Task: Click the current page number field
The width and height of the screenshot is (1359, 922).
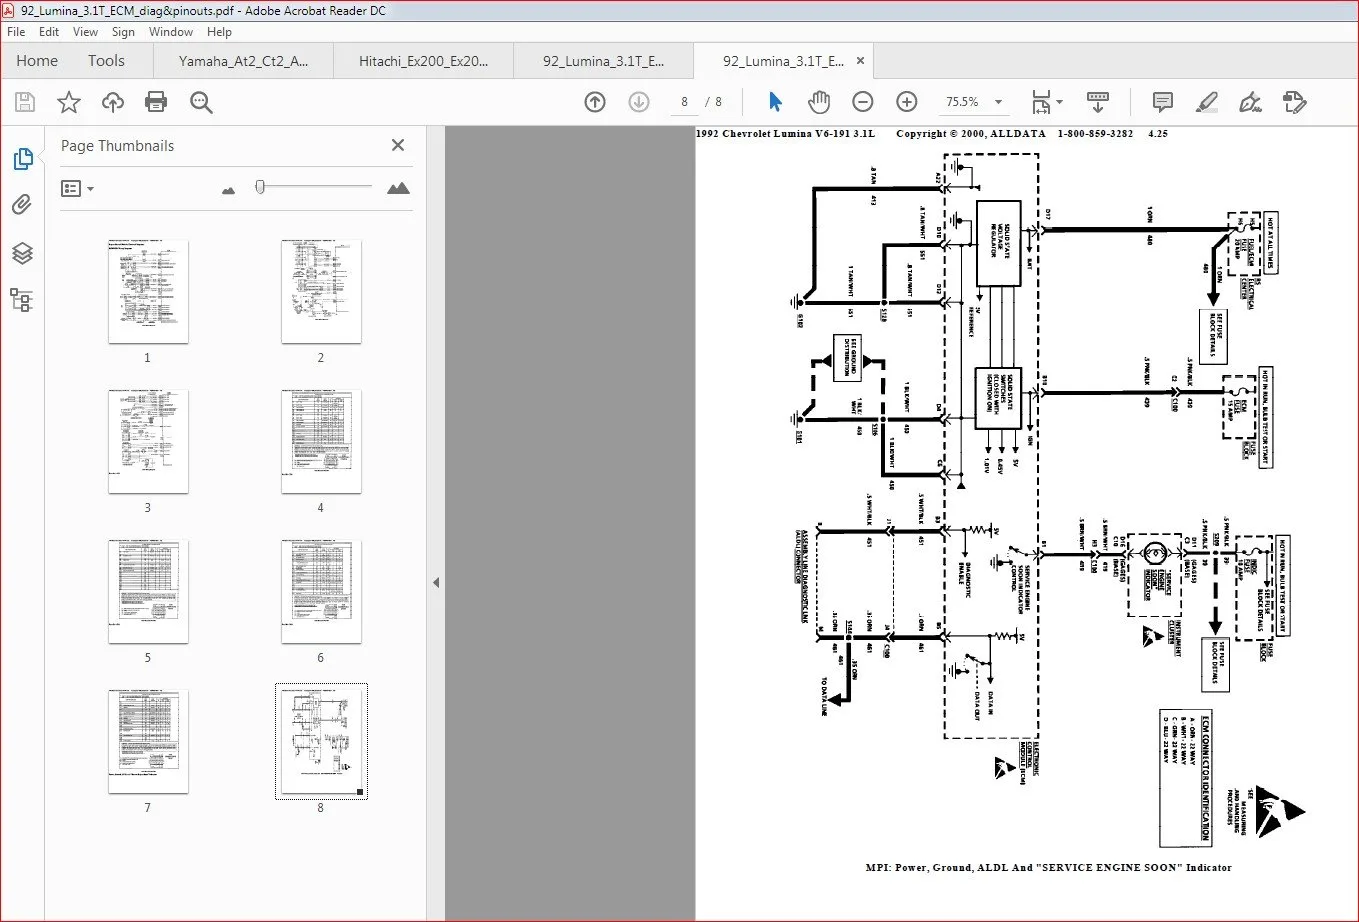Action: tap(684, 102)
